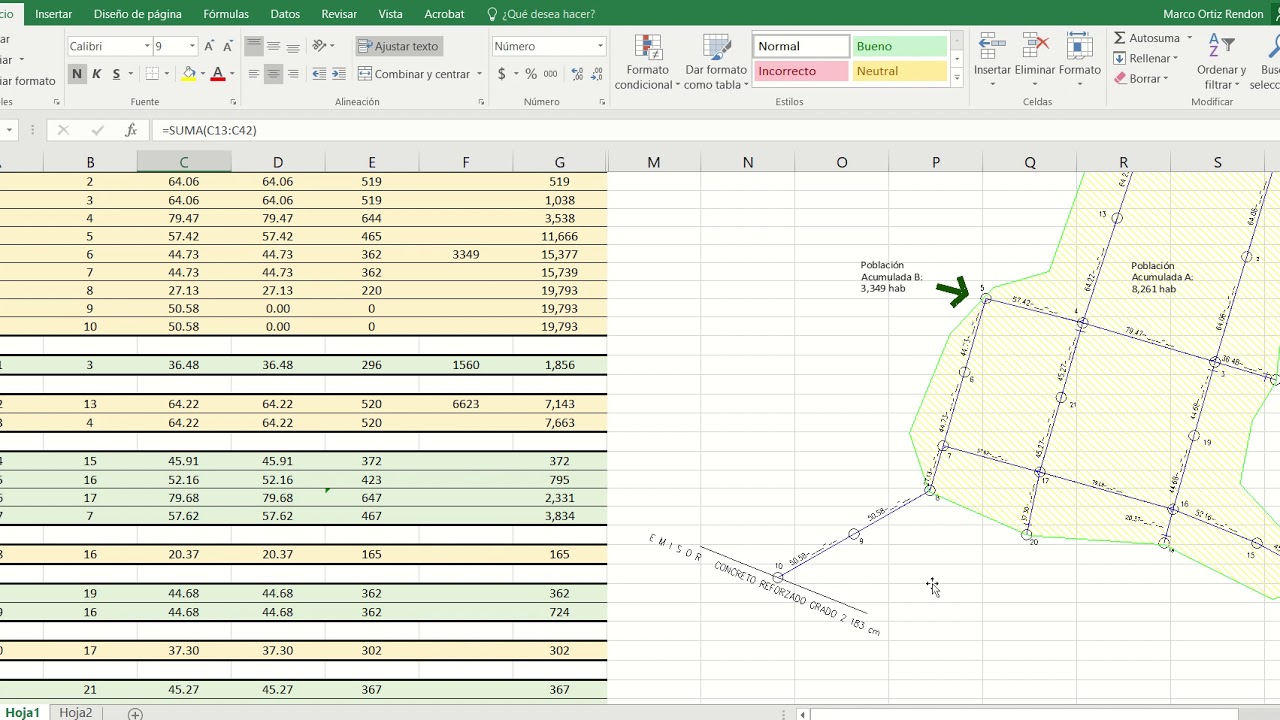1280x720 pixels.
Task: Align text left
Action: point(253,74)
